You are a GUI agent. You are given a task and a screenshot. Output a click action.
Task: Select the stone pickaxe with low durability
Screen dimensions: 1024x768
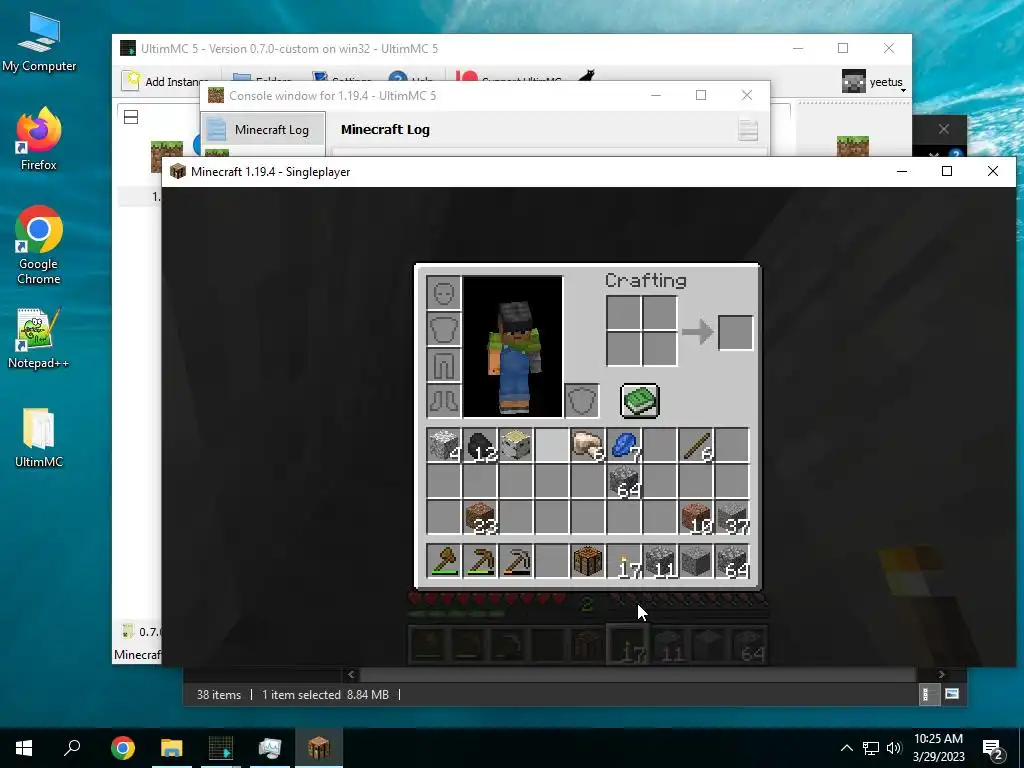516,561
